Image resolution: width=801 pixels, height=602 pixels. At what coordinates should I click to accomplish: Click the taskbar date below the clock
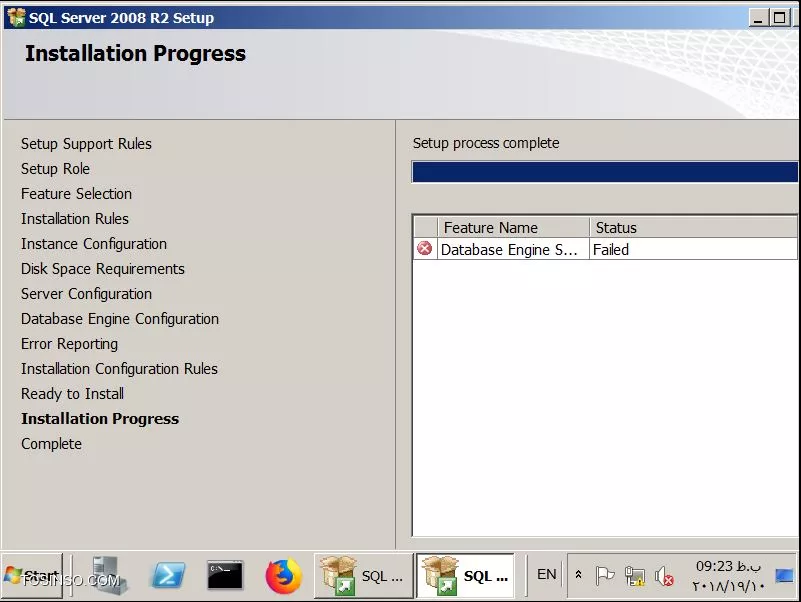[728, 586]
